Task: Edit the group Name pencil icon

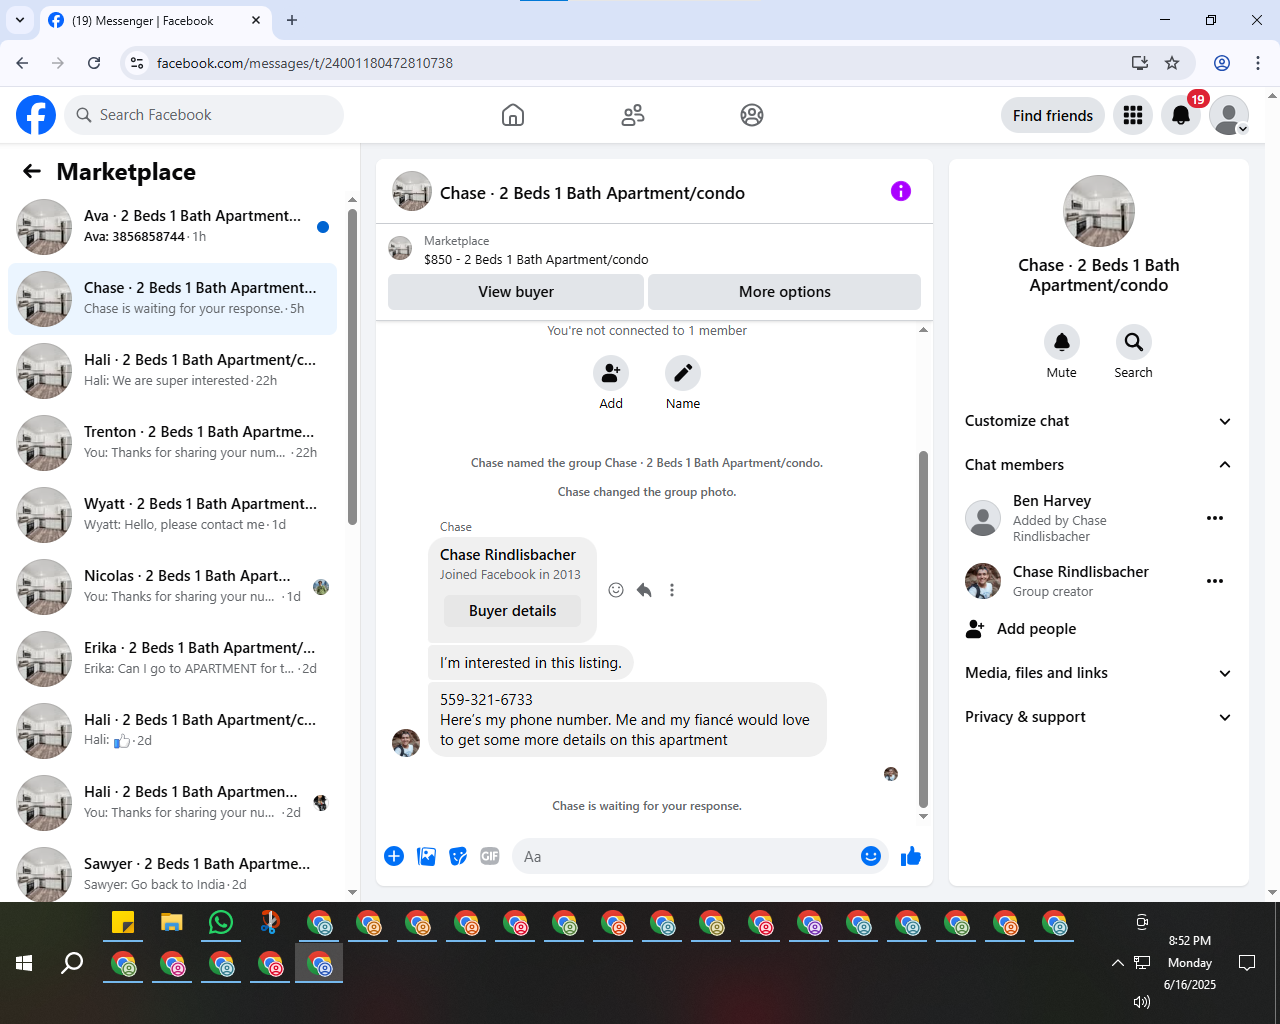Action: [683, 373]
